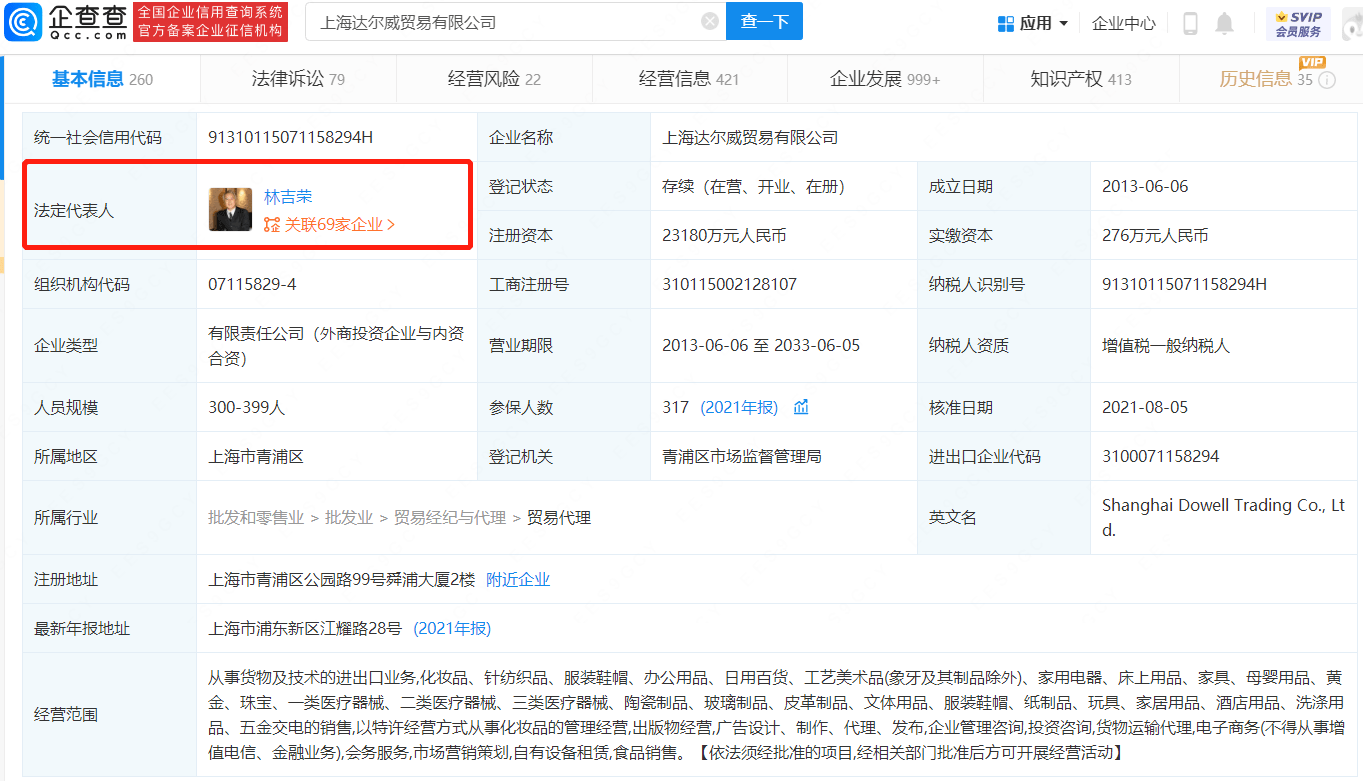Viewport: 1363px width, 781px height.
Task: Switch to the 经营风险 tab
Action: 494,79
